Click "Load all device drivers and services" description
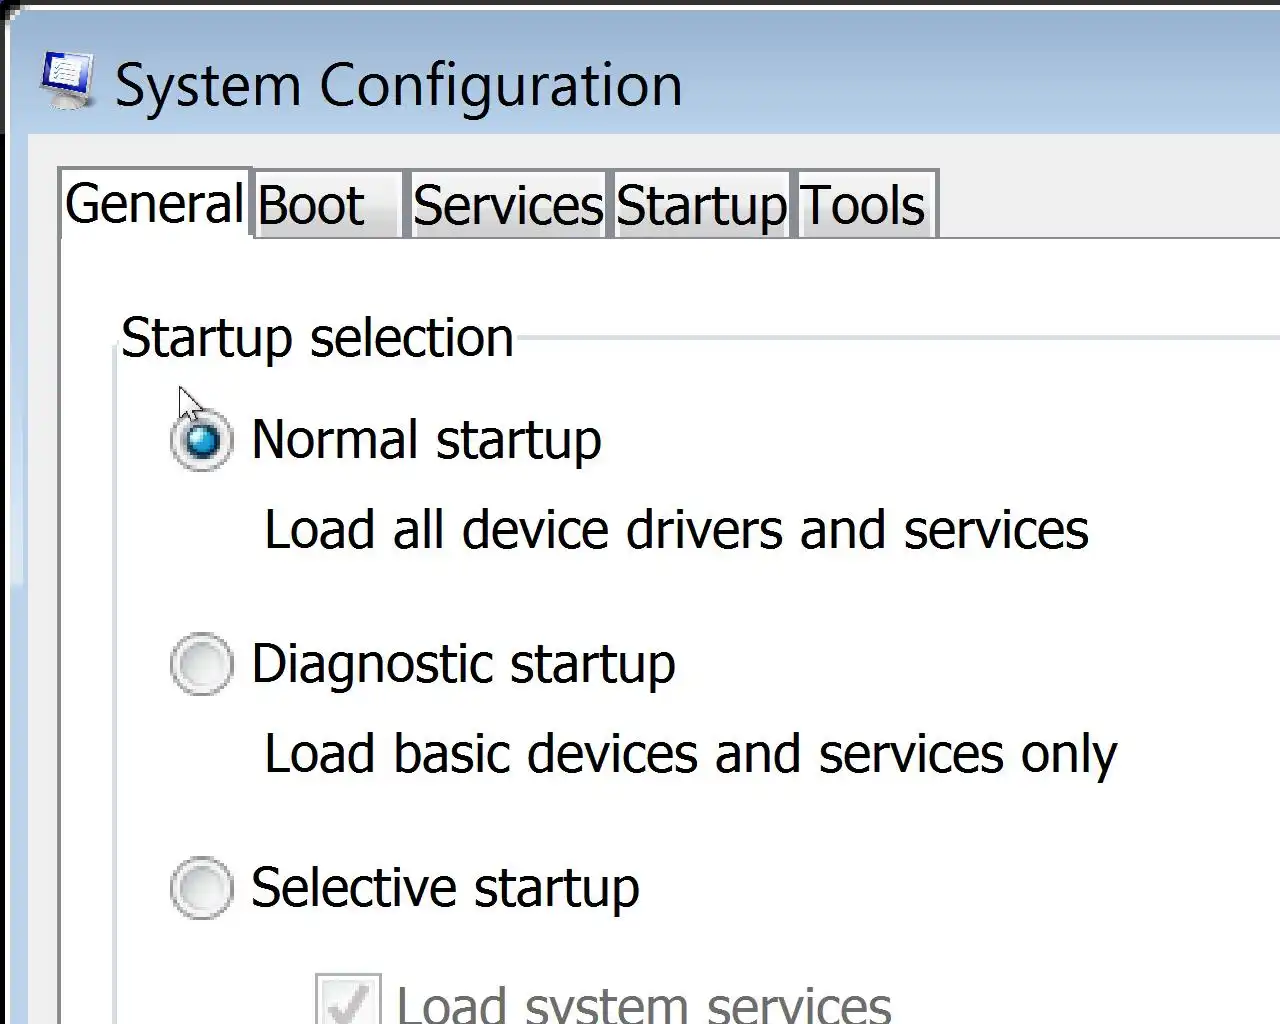Viewport: 1280px width, 1024px height. pos(676,530)
